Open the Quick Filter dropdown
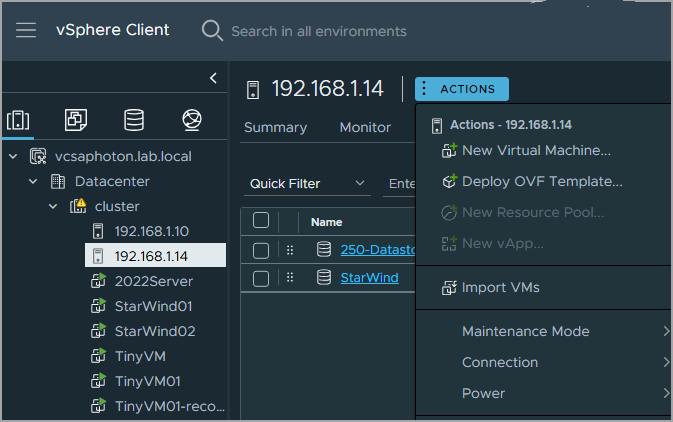The image size is (673, 422). (307, 184)
